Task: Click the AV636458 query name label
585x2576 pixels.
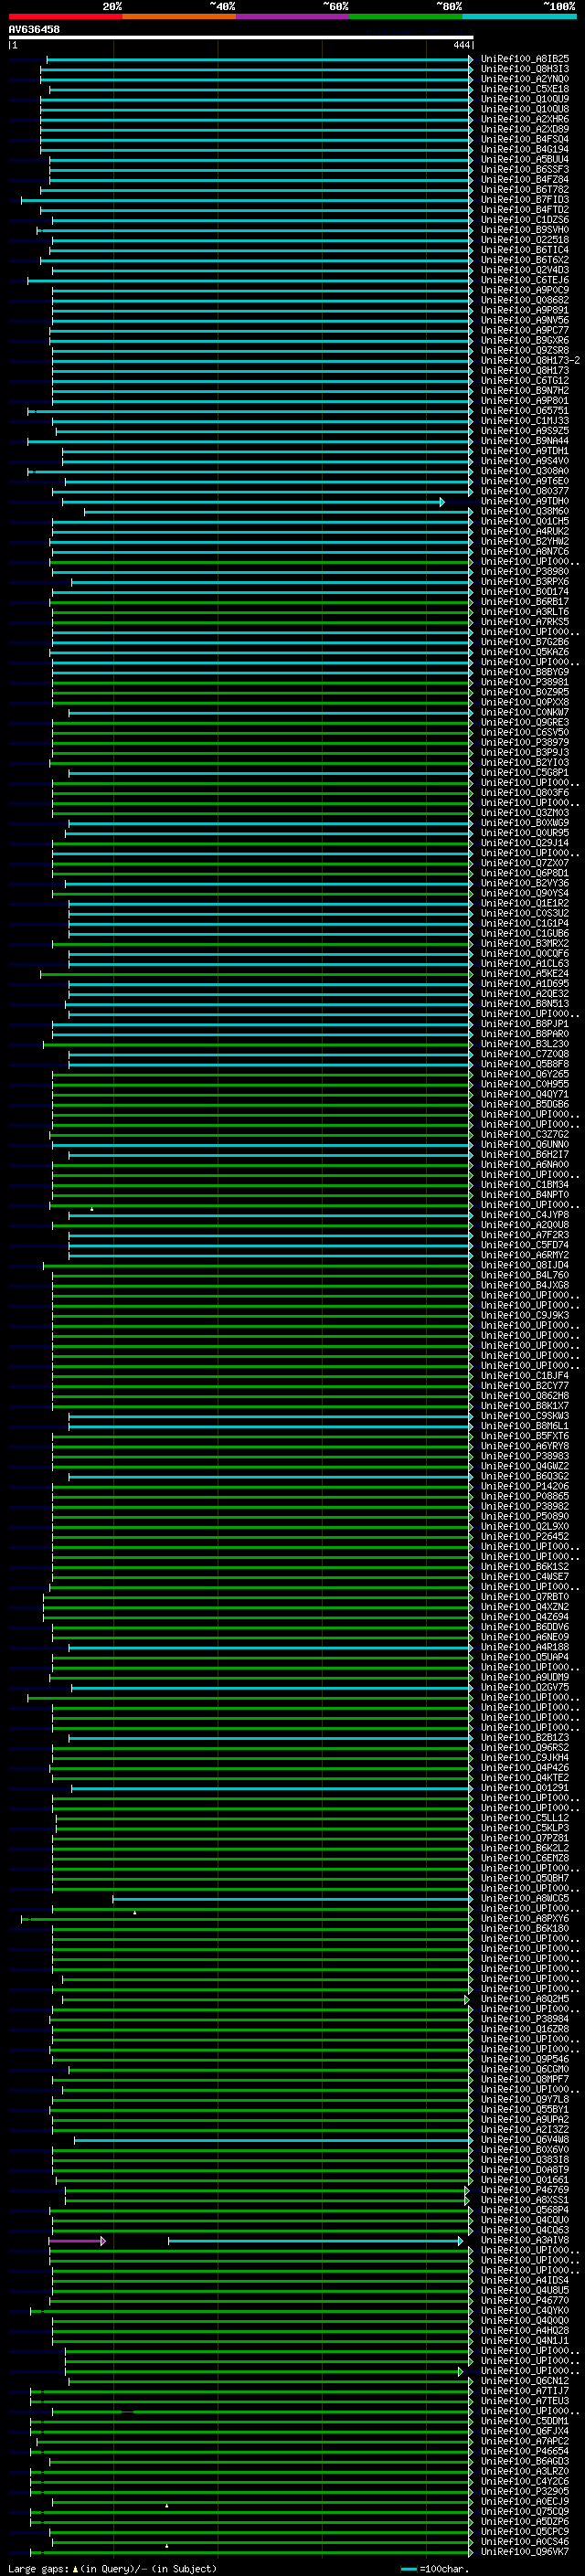Action: (x=34, y=29)
